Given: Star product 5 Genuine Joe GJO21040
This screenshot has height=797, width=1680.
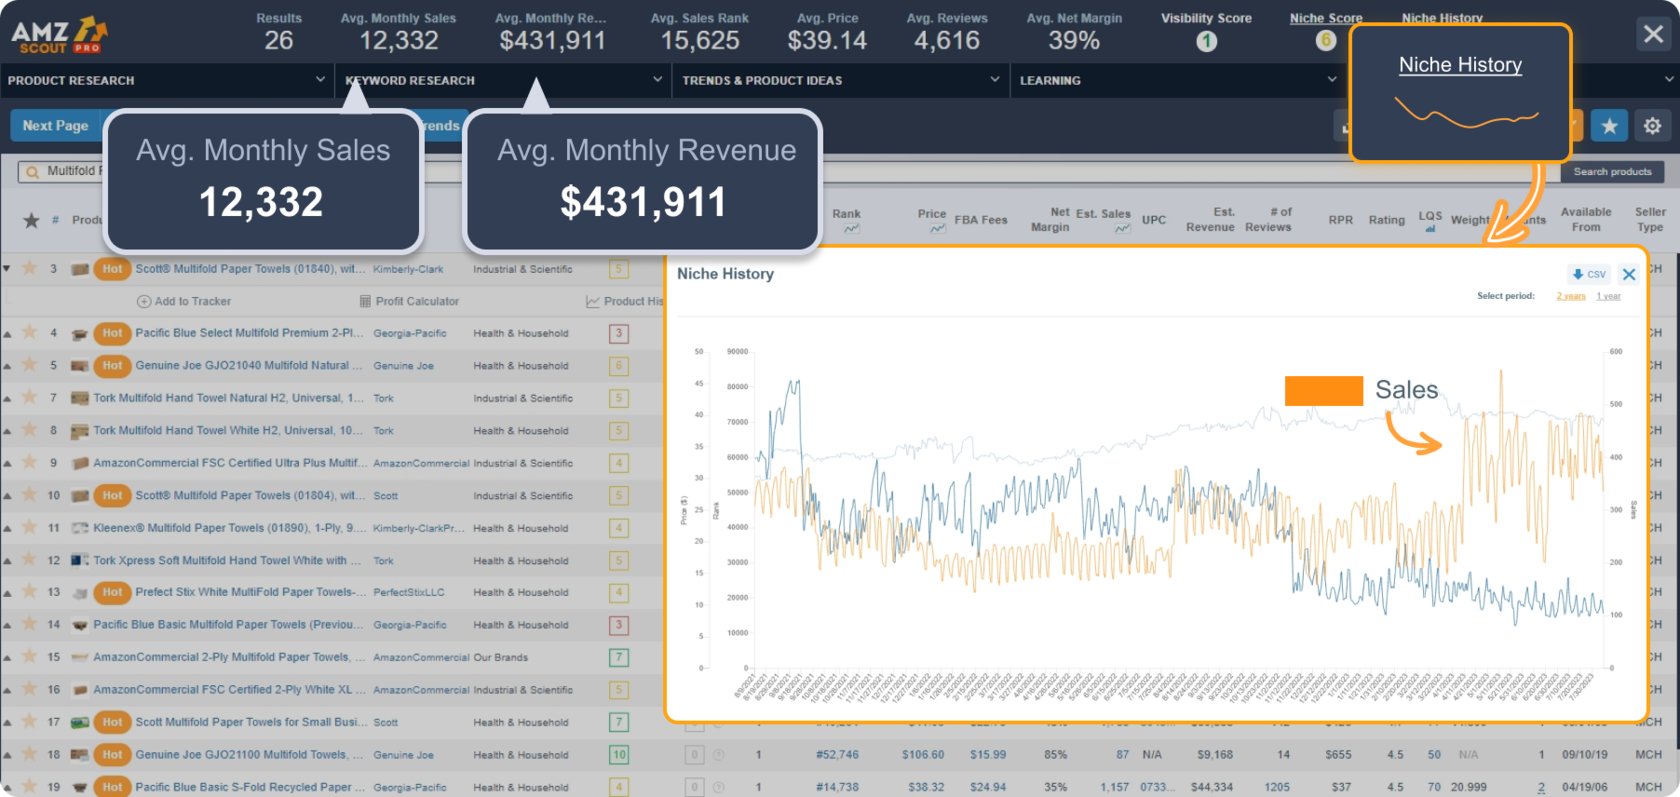Looking at the screenshot, I should point(29,365).
